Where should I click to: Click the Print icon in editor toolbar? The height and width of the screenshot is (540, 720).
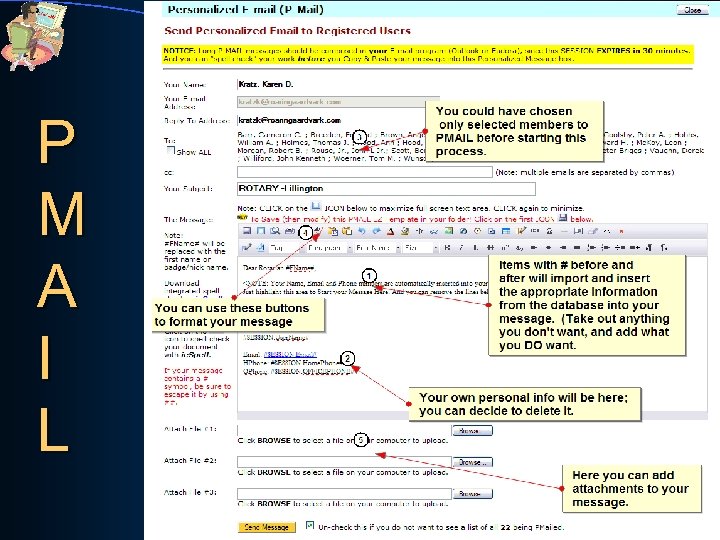click(x=290, y=231)
